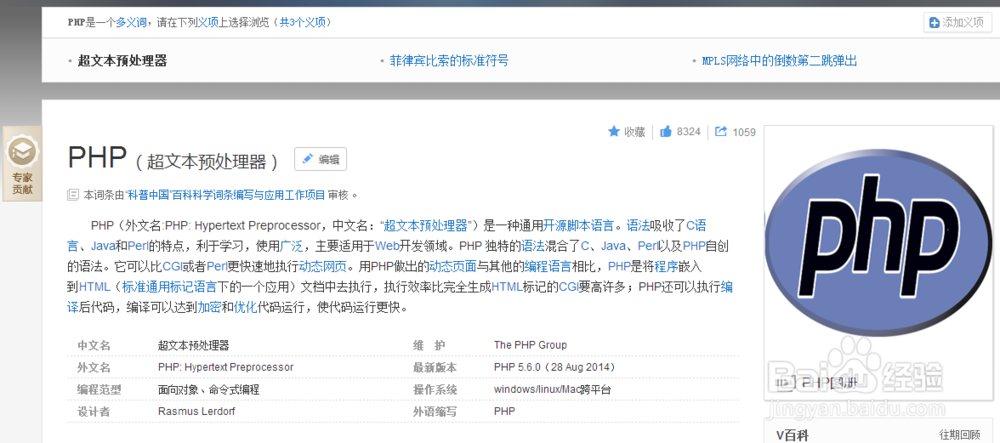The width and height of the screenshot is (1000, 443).
Task: Select the 超文本预处理器 meaning entry
Action: 122,61
